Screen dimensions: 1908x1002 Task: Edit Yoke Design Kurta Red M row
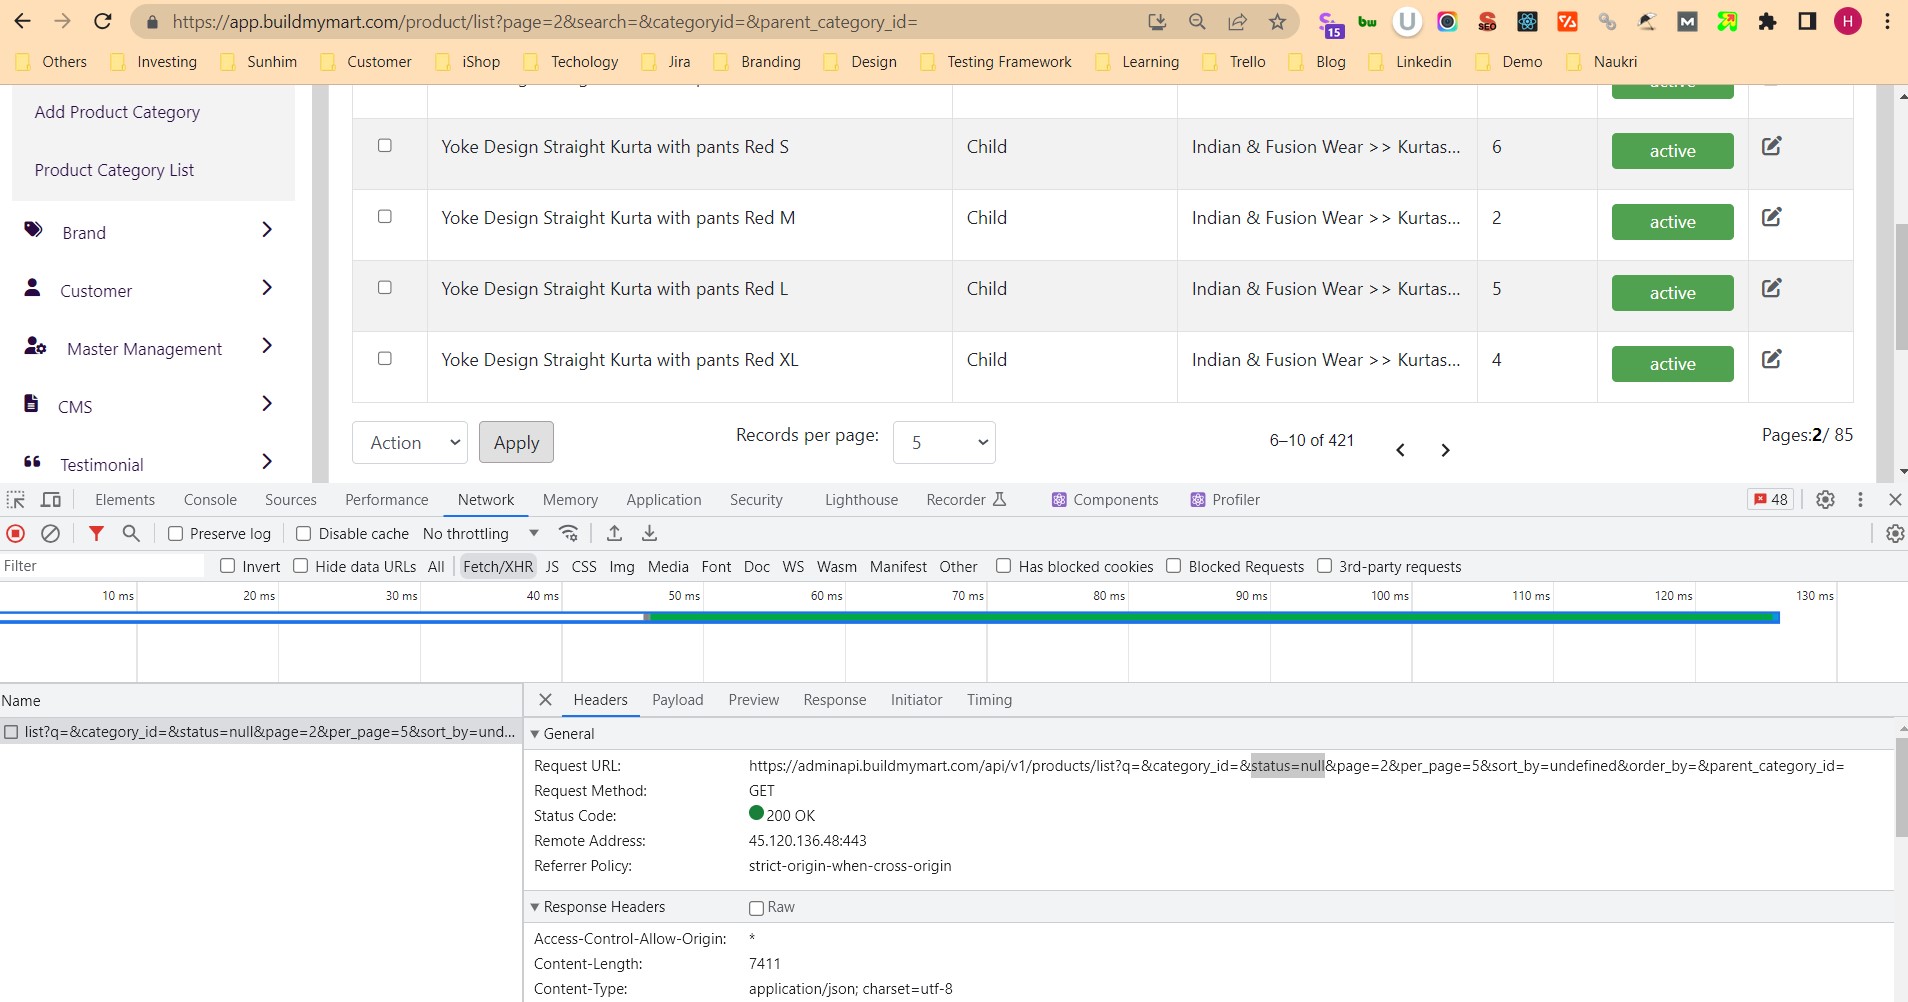[x=1771, y=217]
